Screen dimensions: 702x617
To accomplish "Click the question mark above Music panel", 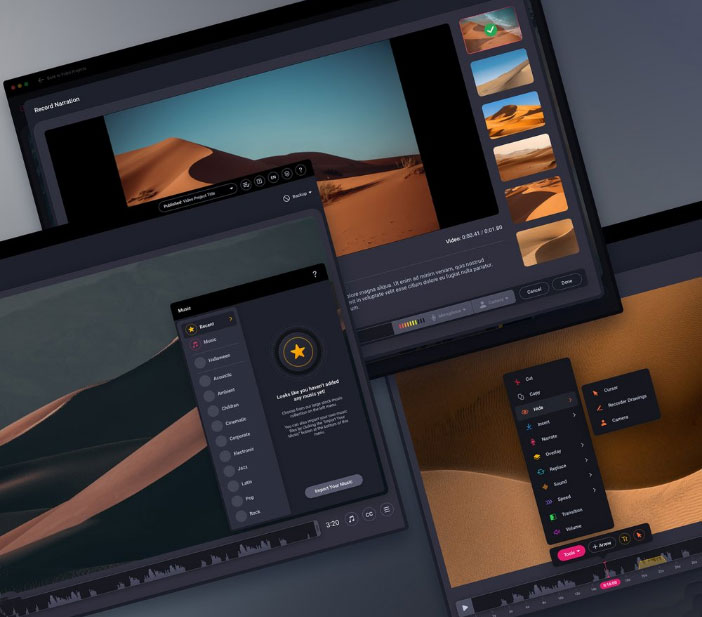I will click(x=315, y=274).
